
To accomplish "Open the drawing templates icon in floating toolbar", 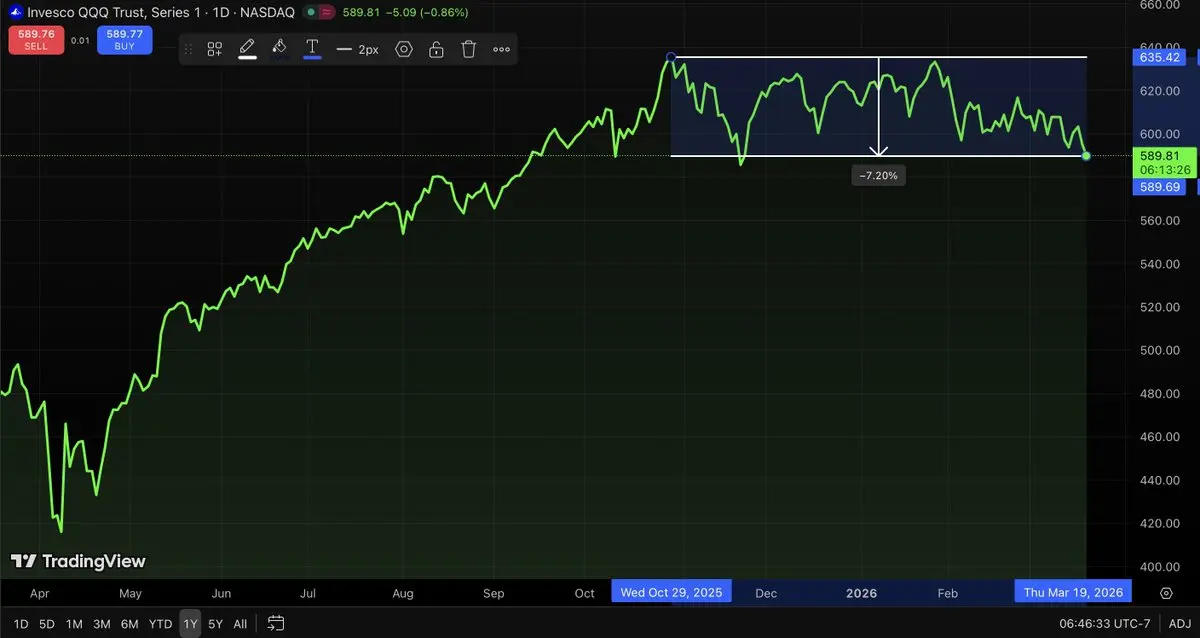I will [215, 49].
